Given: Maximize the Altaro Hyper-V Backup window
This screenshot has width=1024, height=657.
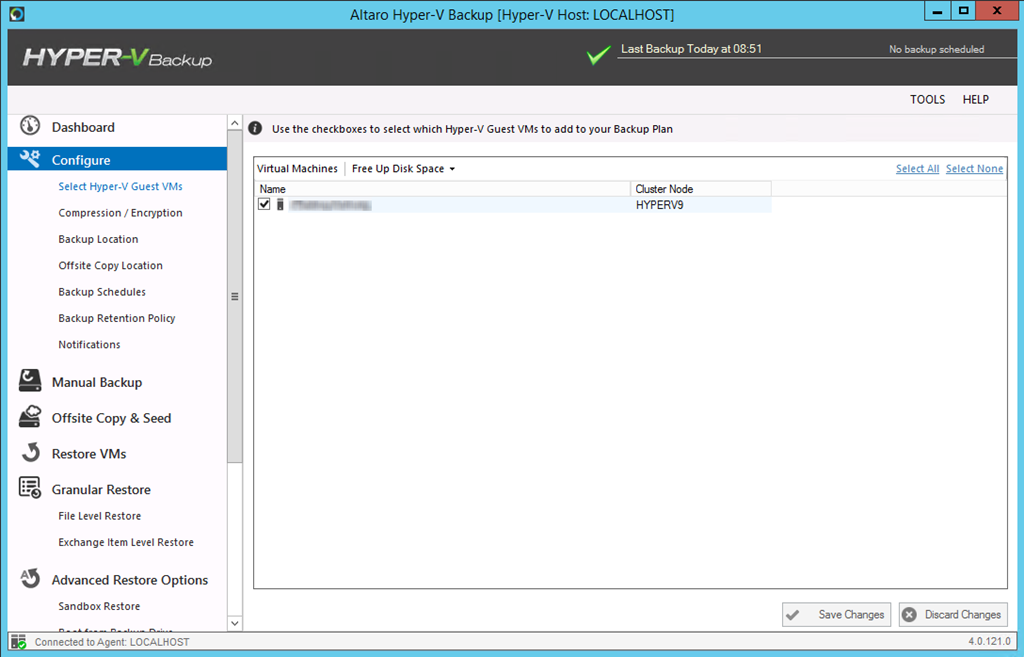Looking at the screenshot, I should tap(963, 11).
